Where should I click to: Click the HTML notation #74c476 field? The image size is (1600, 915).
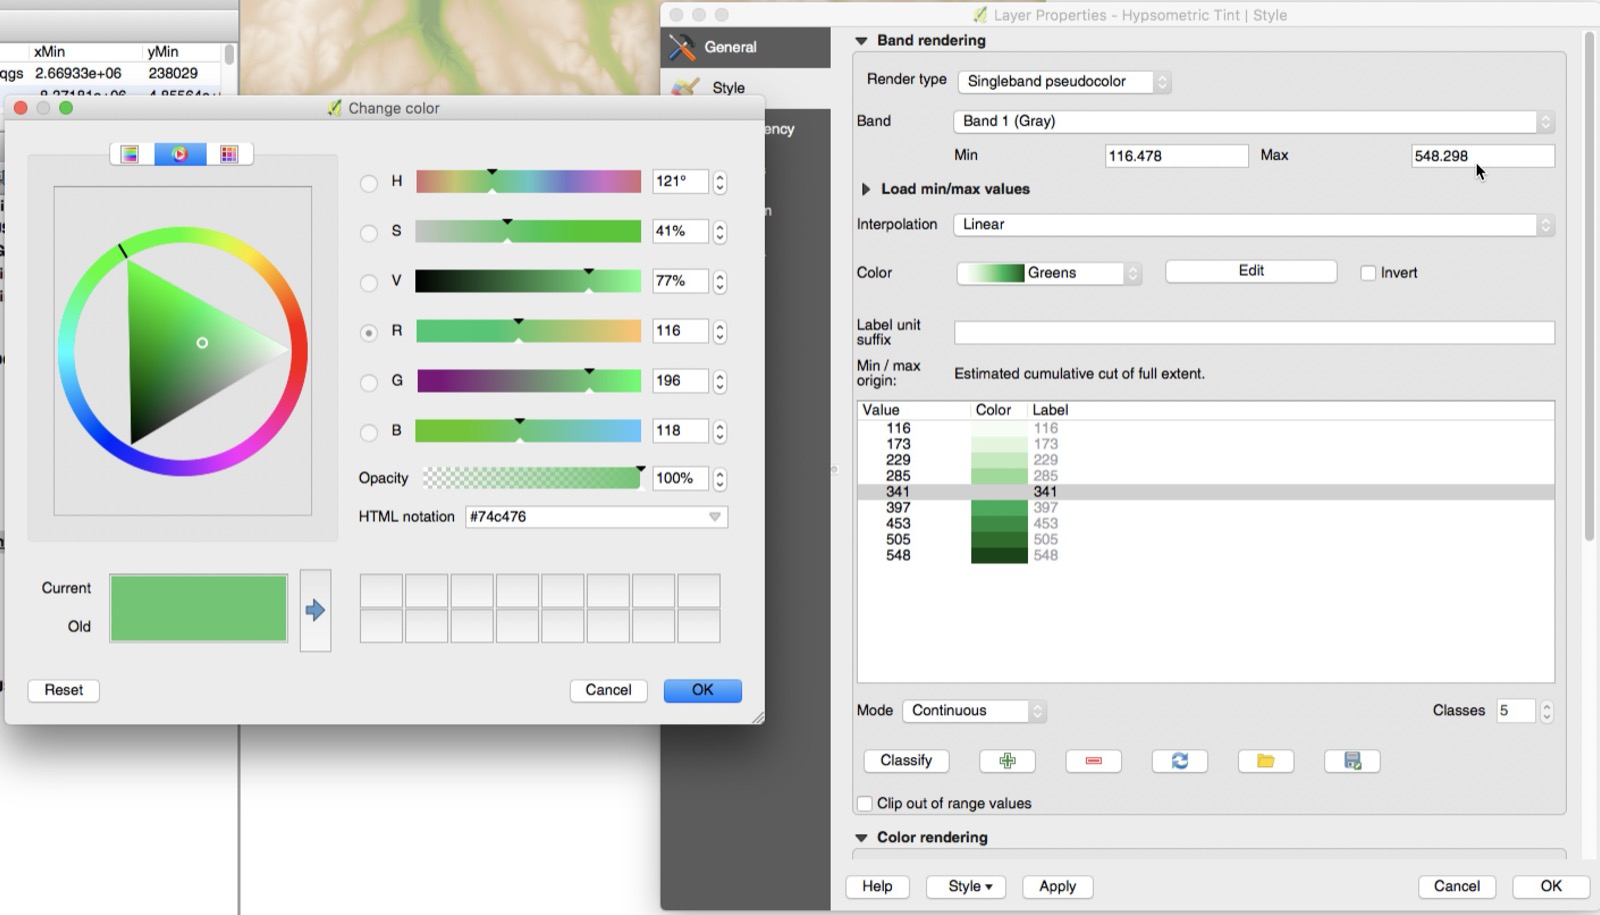coord(596,517)
